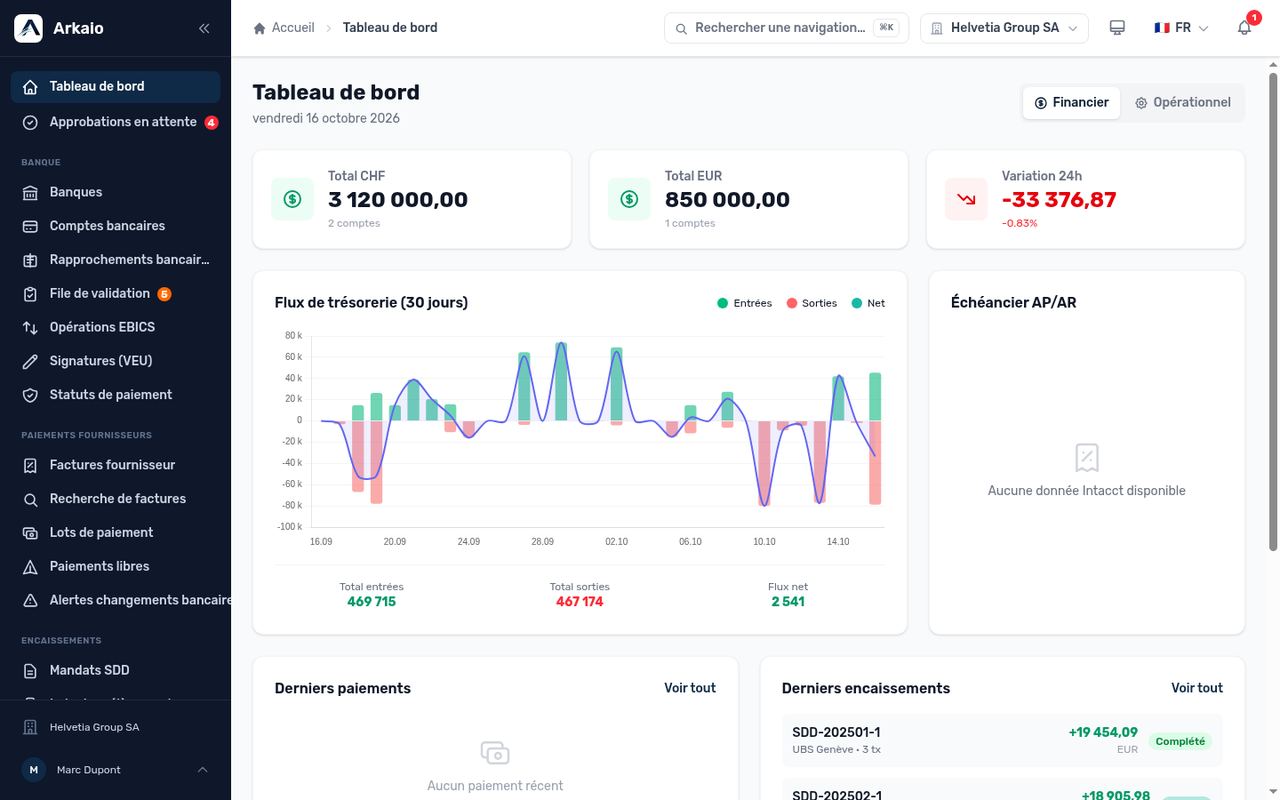
Task: Collapse the sidebar with double-chevron icon
Action: click(204, 28)
